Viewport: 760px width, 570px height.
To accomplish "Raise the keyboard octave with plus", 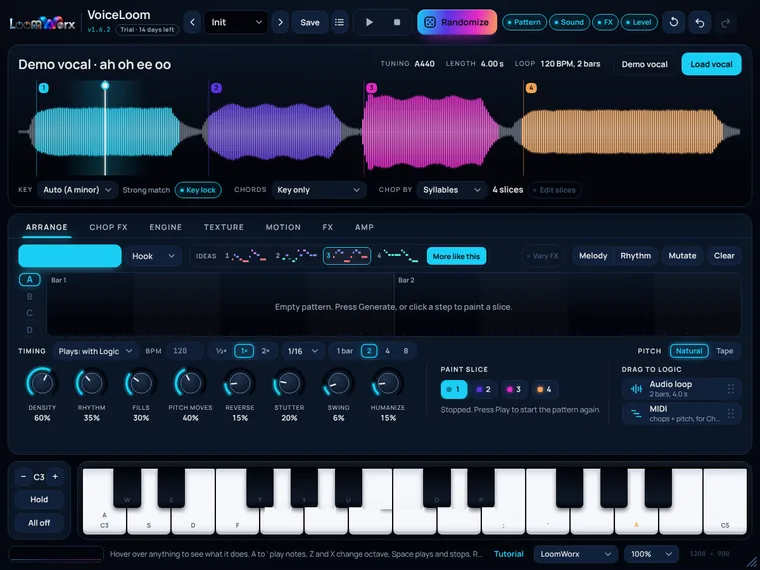I will (55, 477).
